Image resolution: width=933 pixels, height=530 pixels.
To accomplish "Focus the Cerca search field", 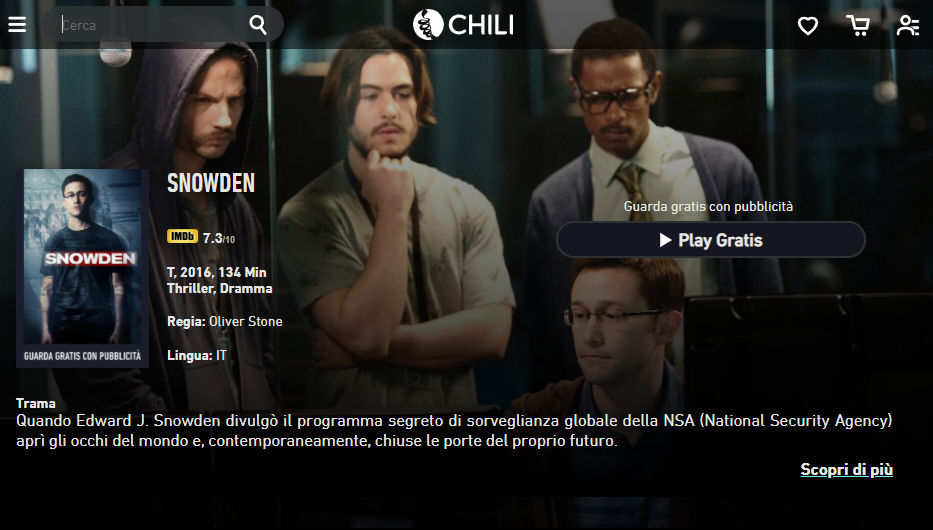I will pyautogui.click(x=152, y=25).
